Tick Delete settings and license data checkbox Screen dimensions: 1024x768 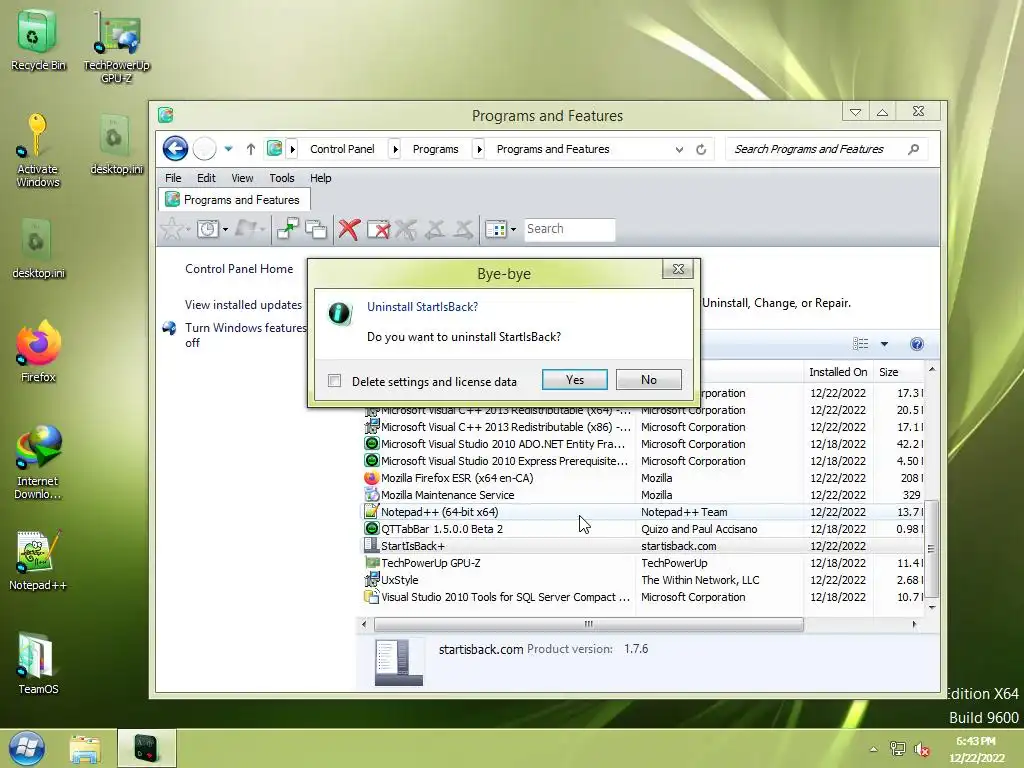pos(334,381)
